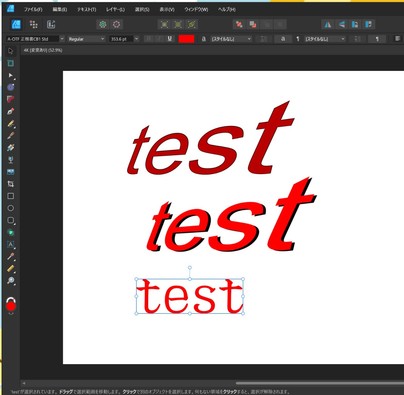Open the ヘルプ(H) menu
The image size is (404, 395).
227,10
